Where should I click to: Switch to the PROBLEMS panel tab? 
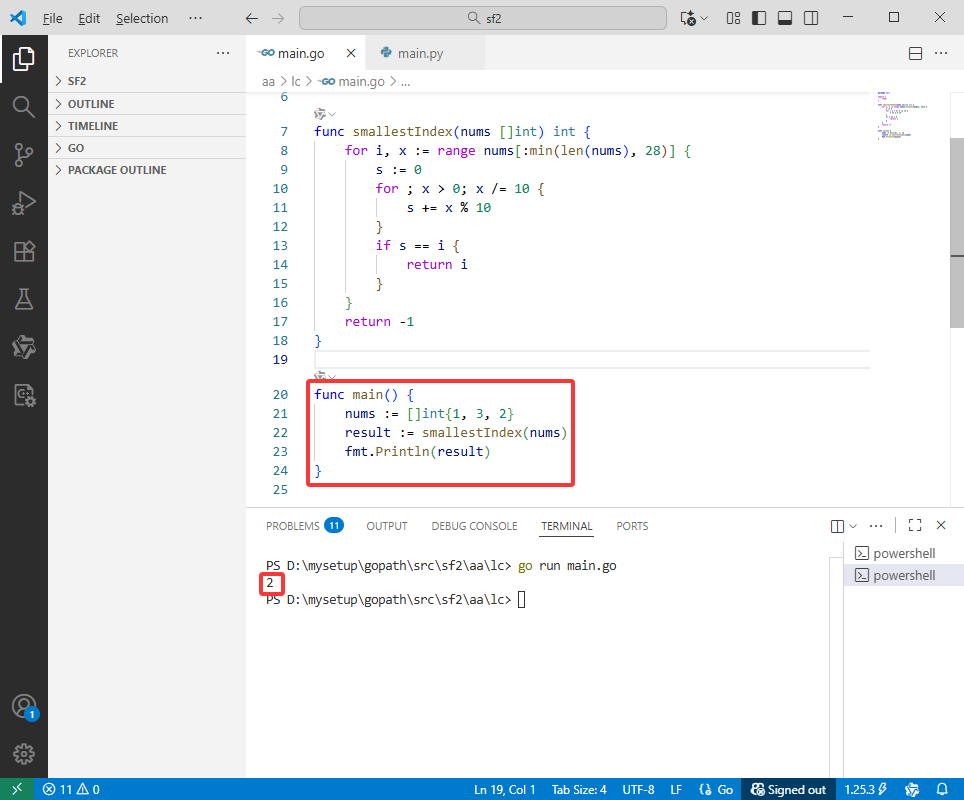(304, 526)
